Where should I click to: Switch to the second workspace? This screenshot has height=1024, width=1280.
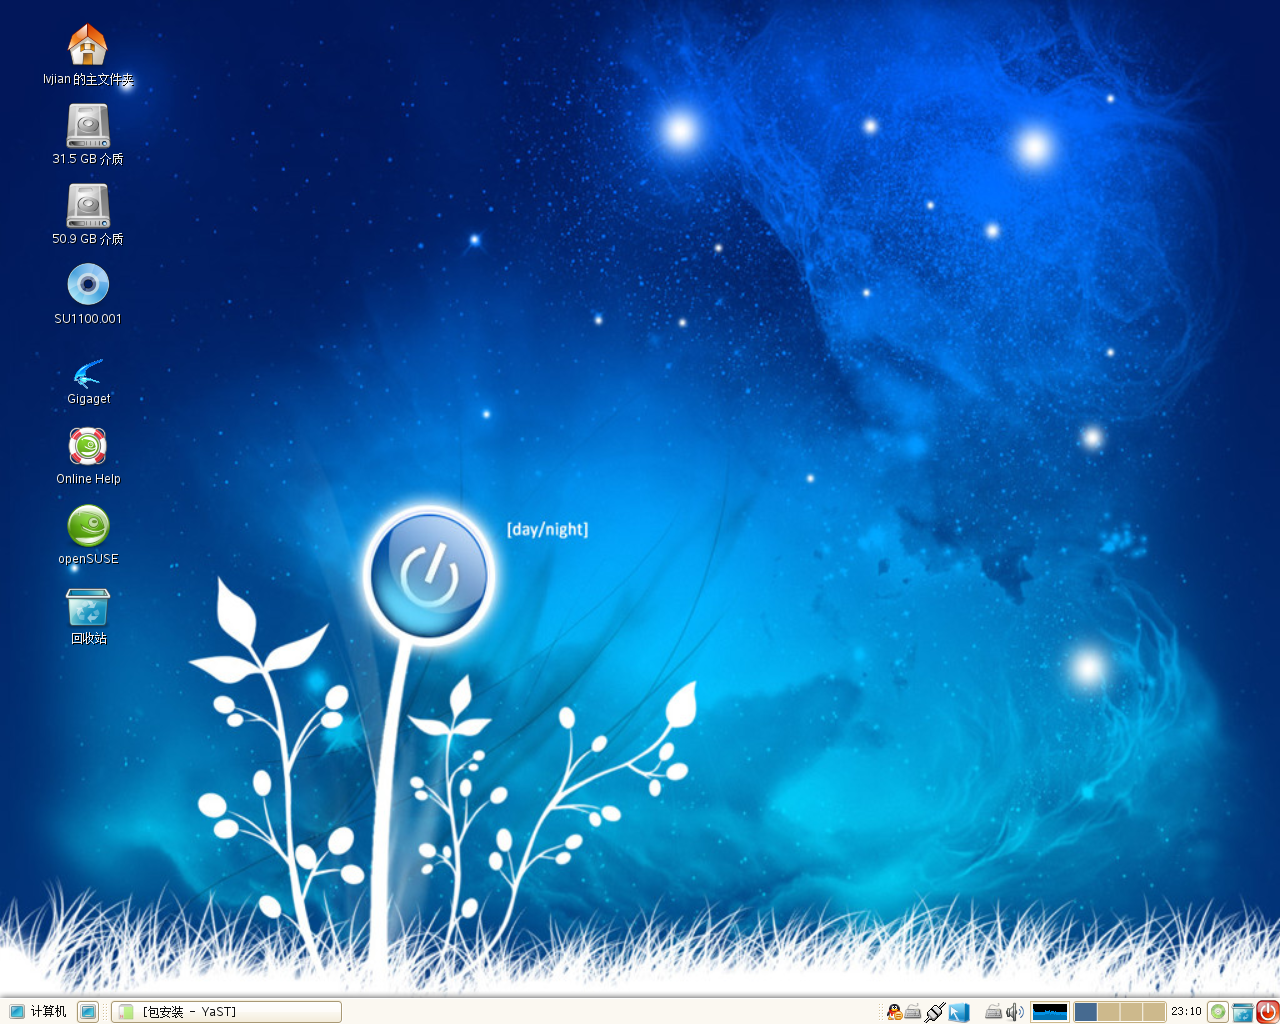coord(1108,1012)
